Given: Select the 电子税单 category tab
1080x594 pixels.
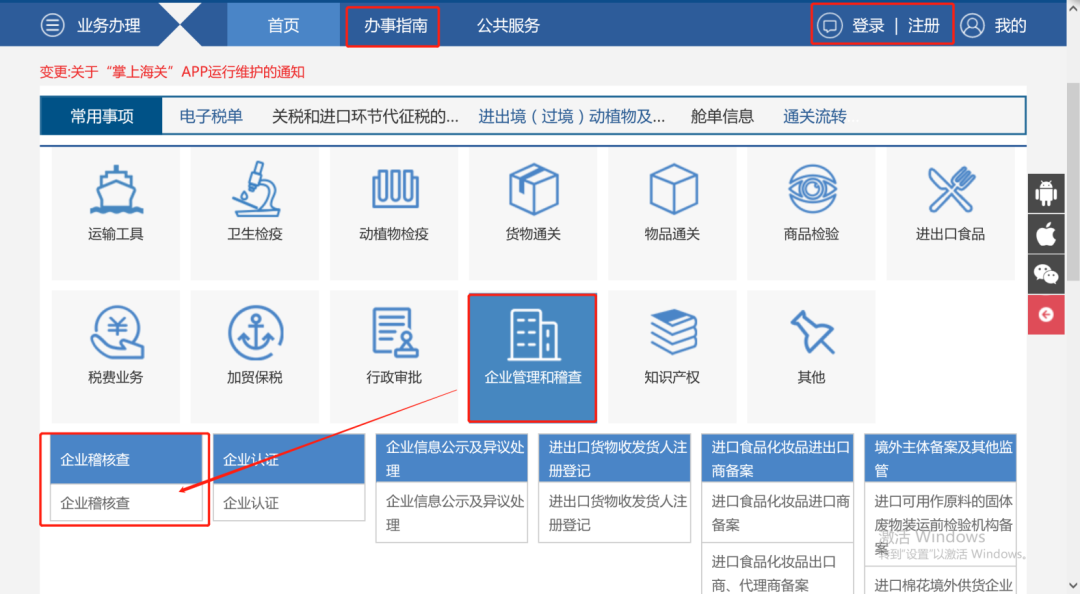Looking at the screenshot, I should pyautogui.click(x=209, y=115).
